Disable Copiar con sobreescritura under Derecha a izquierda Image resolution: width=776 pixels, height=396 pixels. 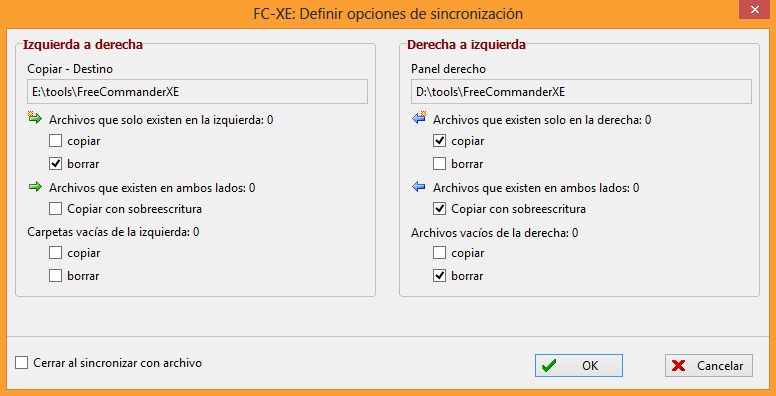[439, 209]
